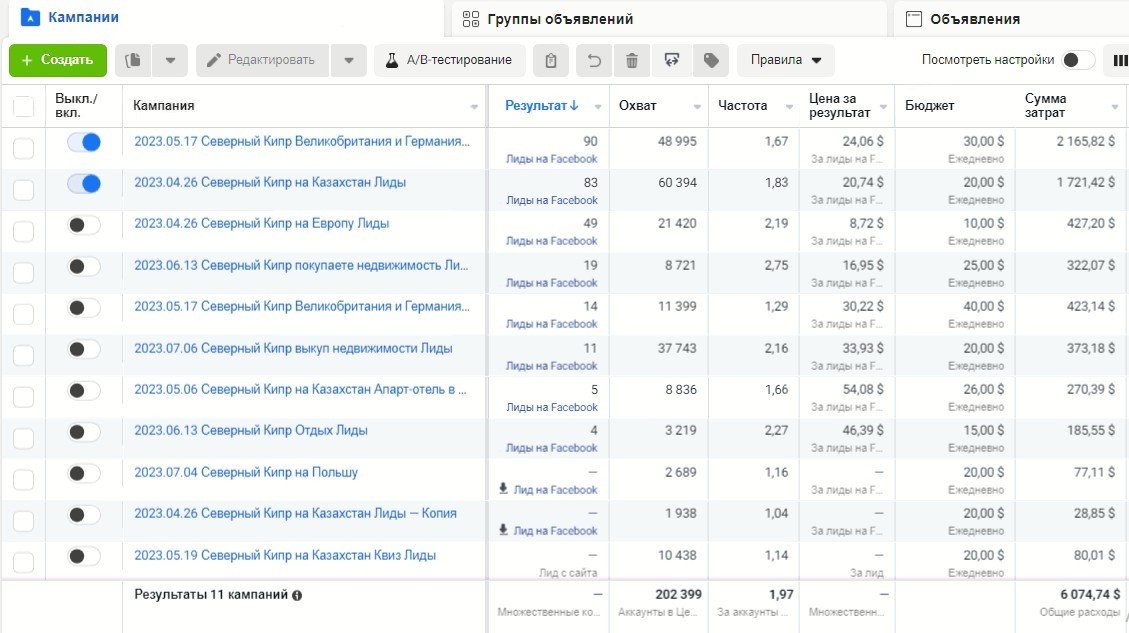The height and width of the screenshot is (633, 1129).
Task: Switch to Группы объявлений tab
Action: pos(560,19)
